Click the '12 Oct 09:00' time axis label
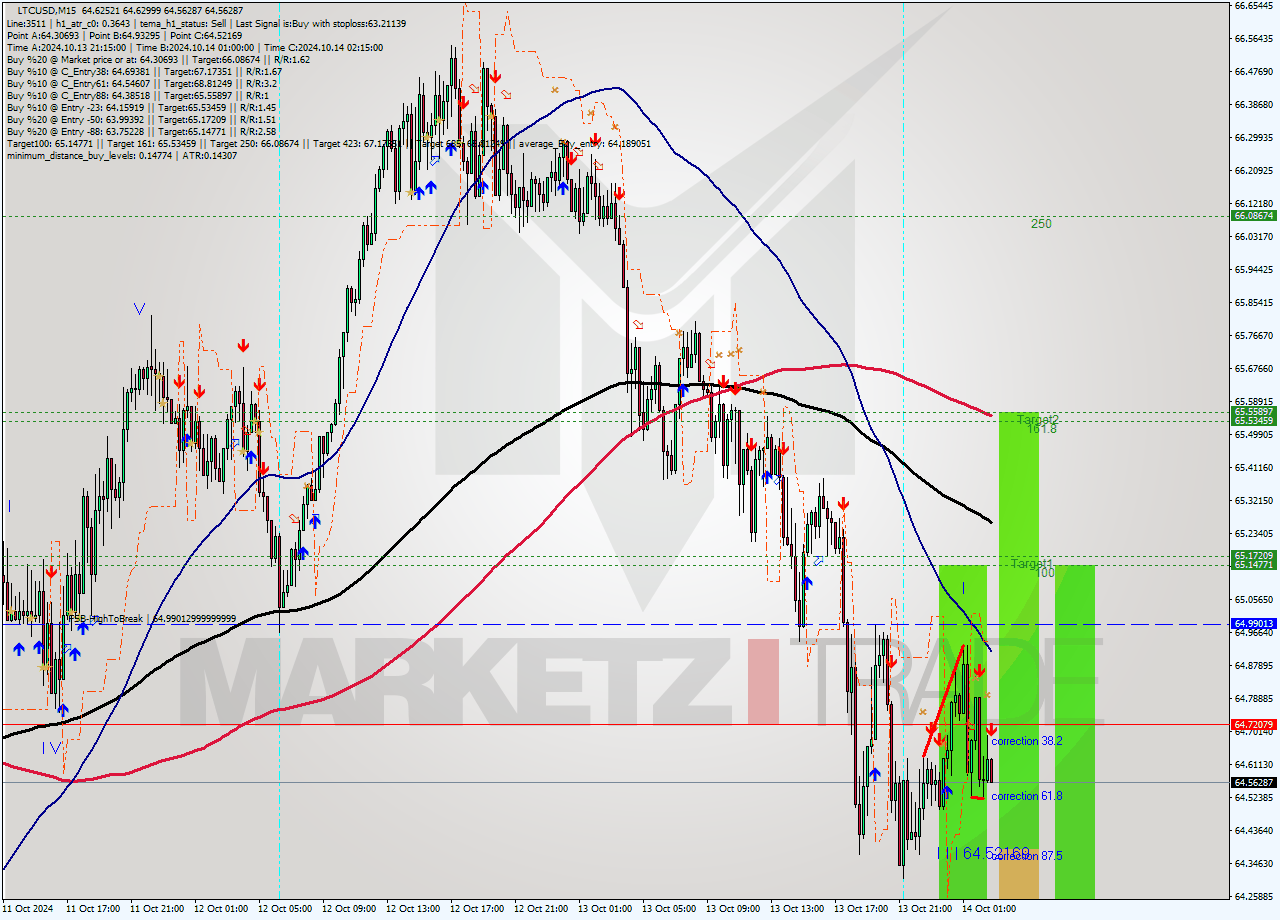1280x920 pixels. 348,909
